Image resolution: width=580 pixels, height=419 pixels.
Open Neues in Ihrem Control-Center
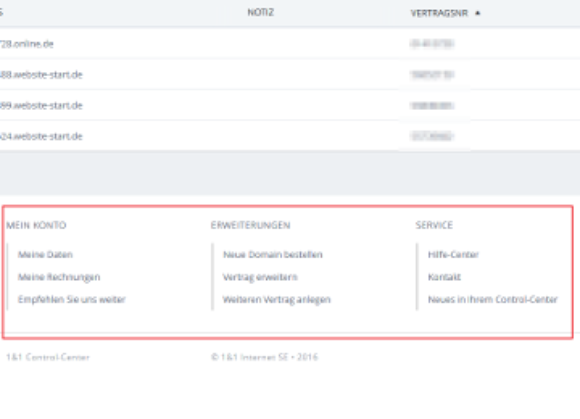point(493,299)
